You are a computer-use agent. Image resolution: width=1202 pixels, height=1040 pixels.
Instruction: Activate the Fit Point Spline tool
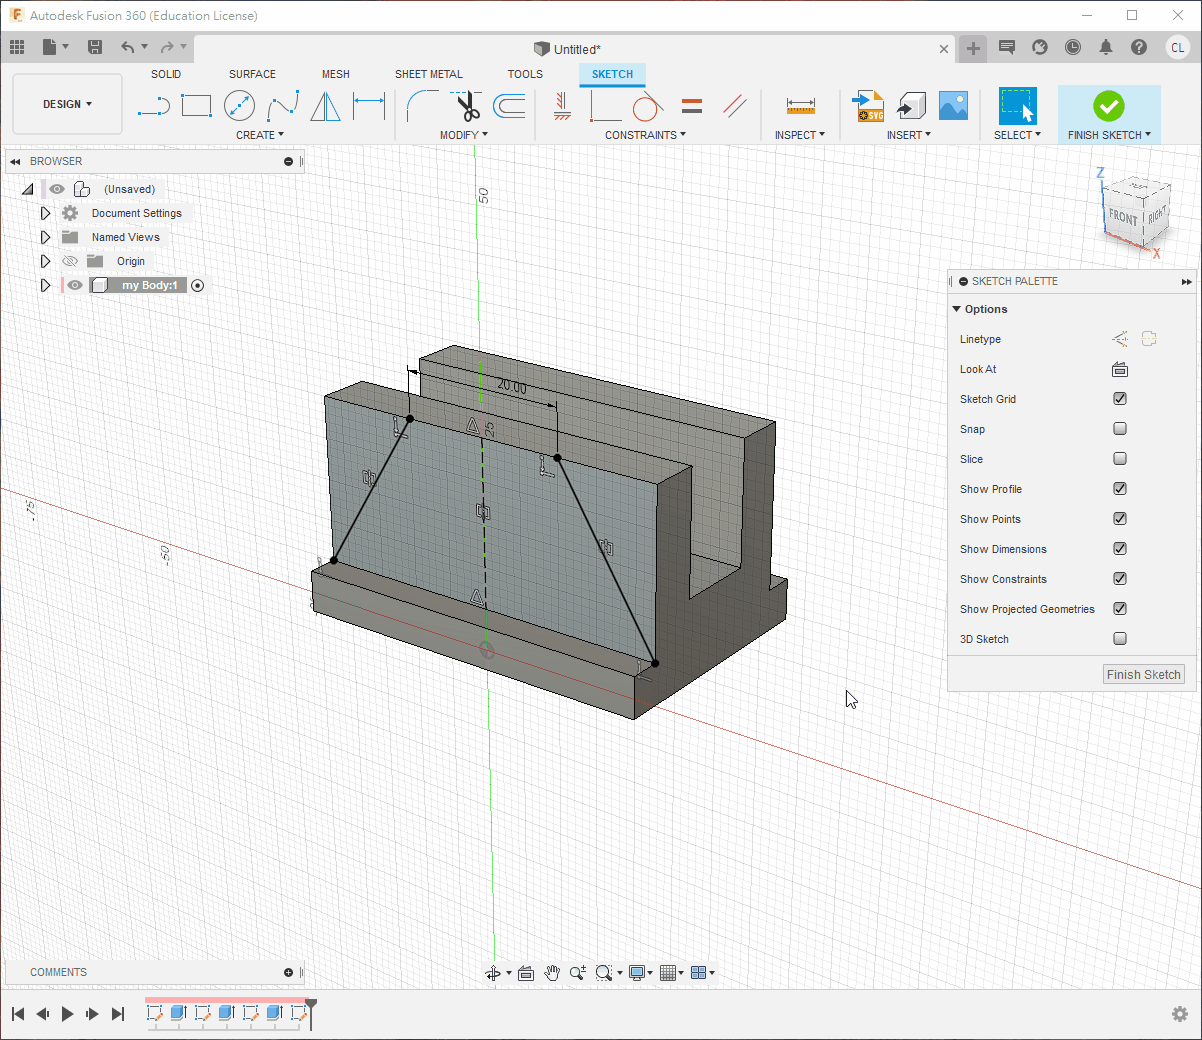(x=282, y=105)
